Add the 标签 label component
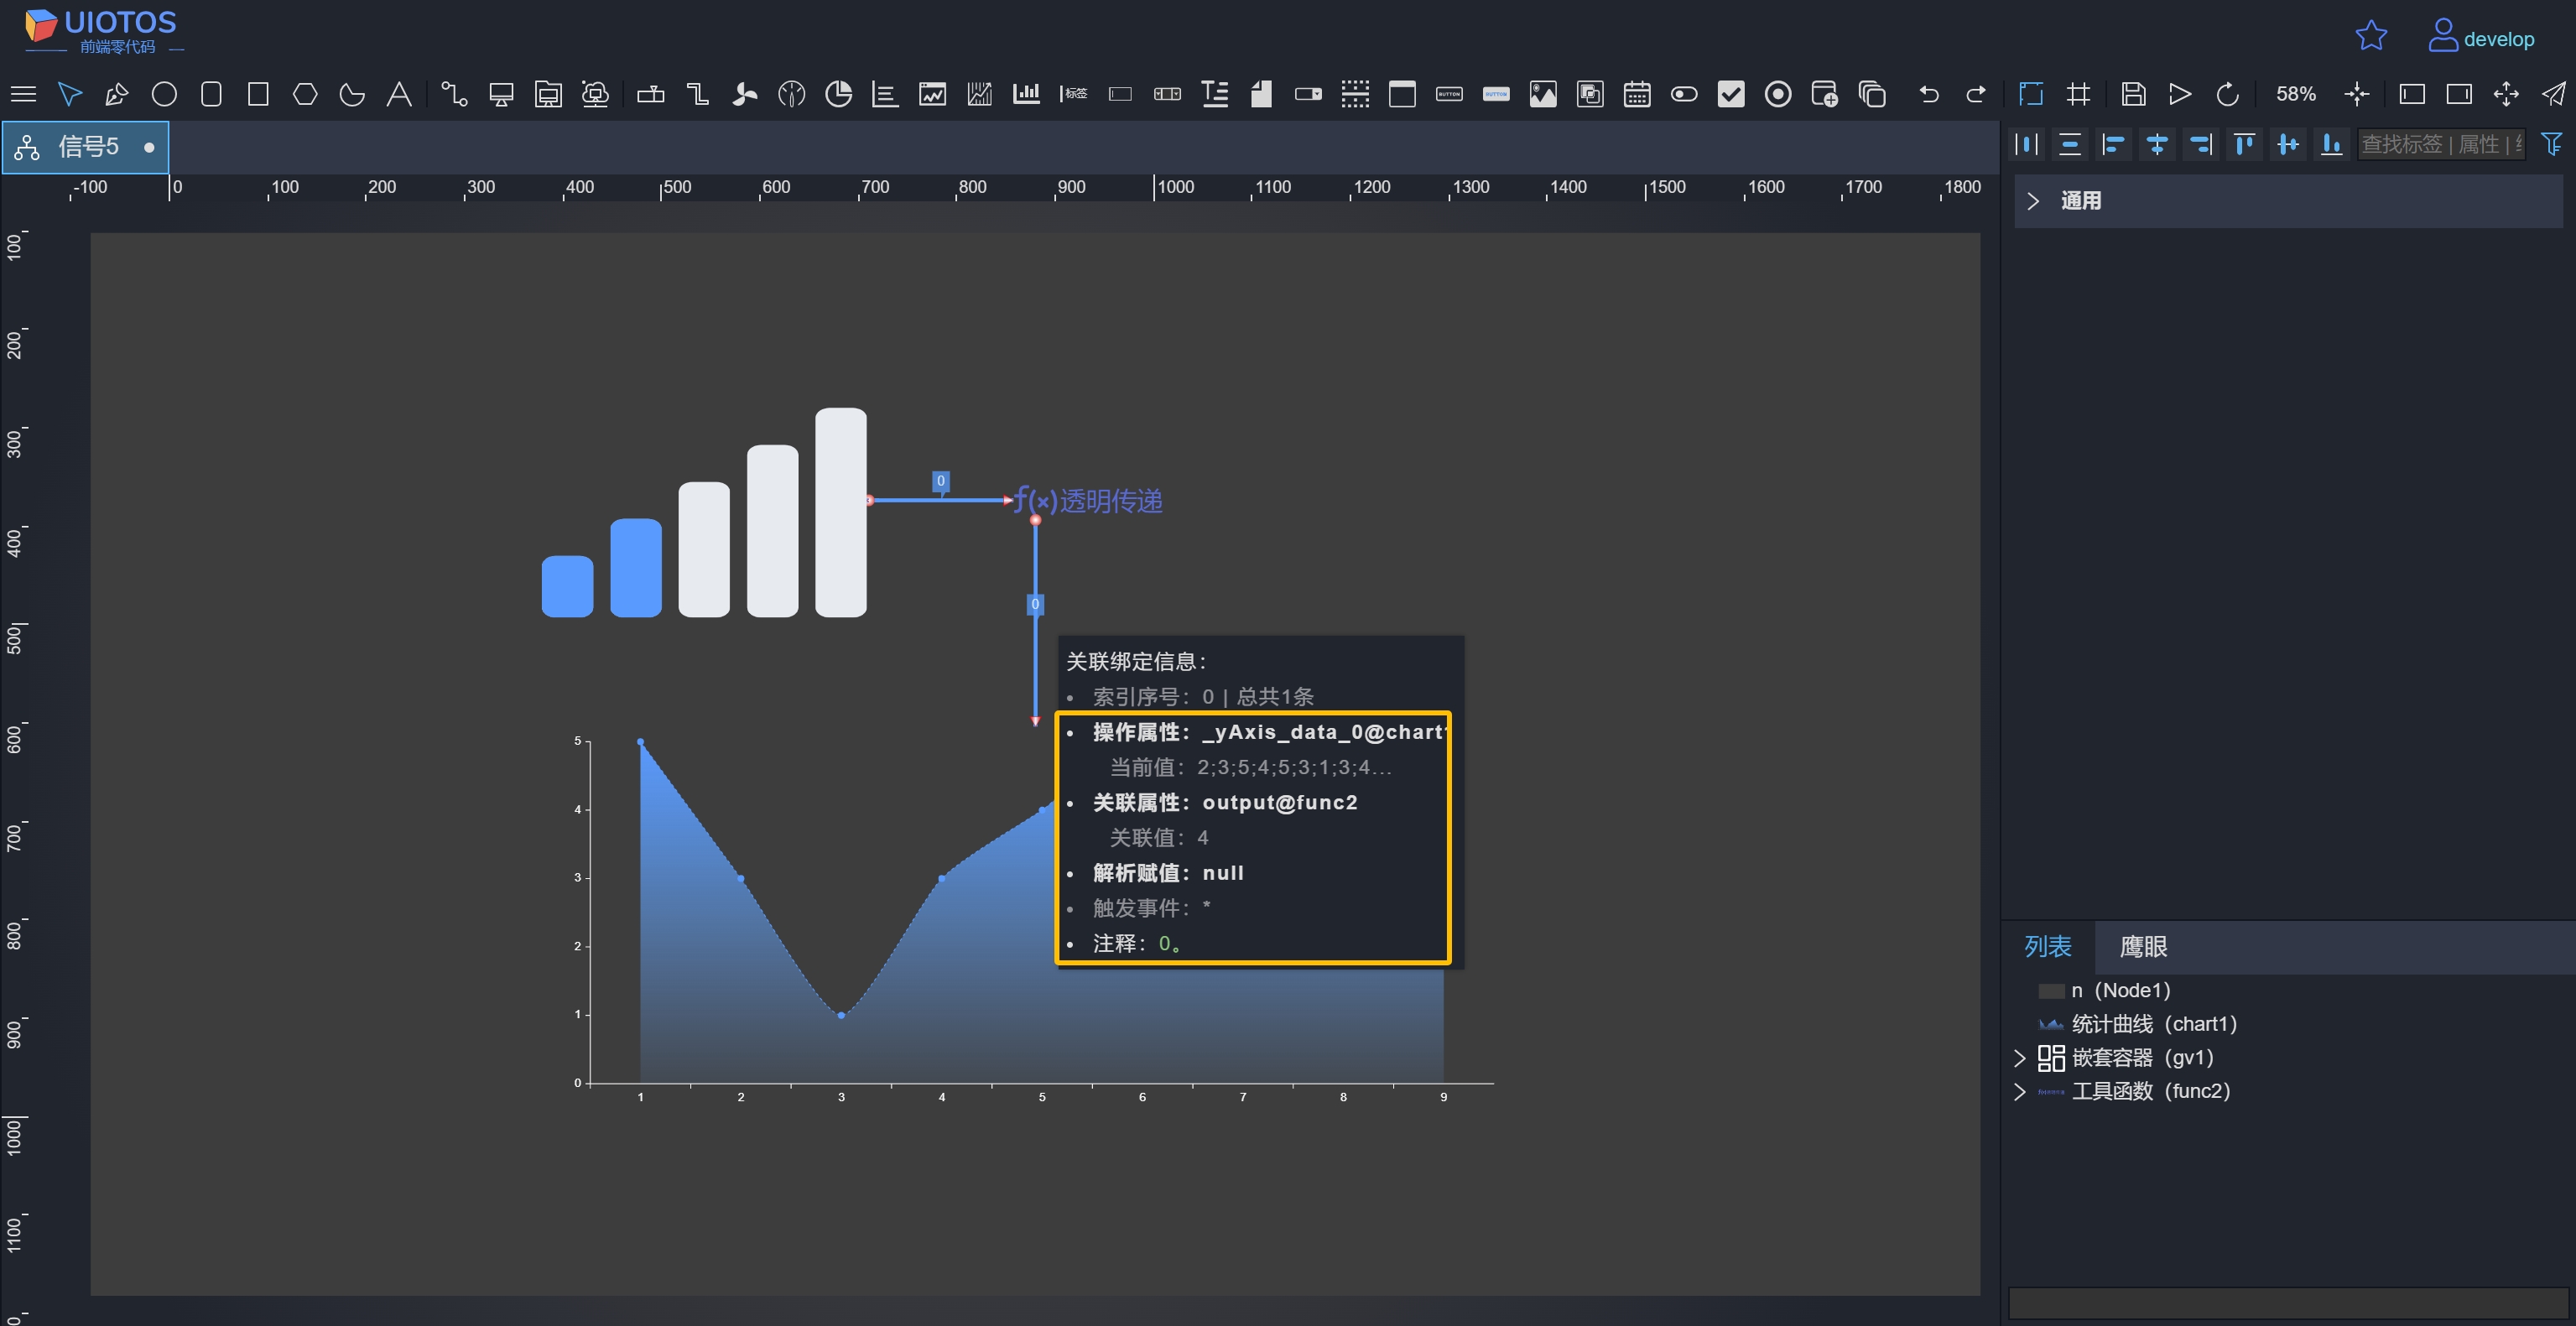The image size is (2576, 1326). pos(1073,94)
